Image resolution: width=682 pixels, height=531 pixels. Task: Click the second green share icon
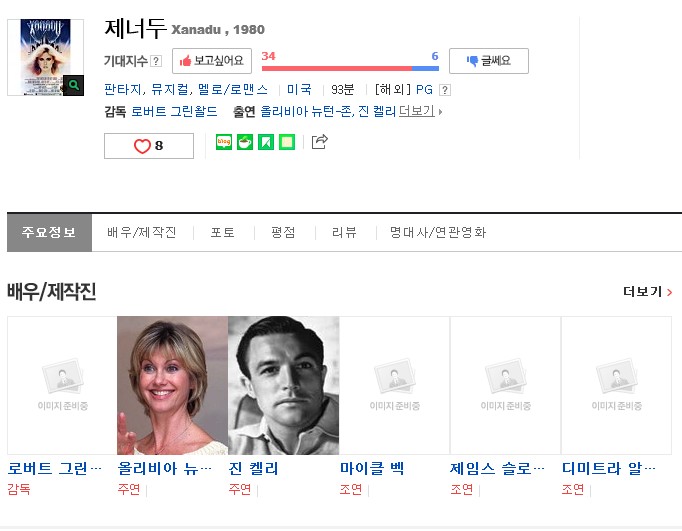pyautogui.click(x=245, y=142)
